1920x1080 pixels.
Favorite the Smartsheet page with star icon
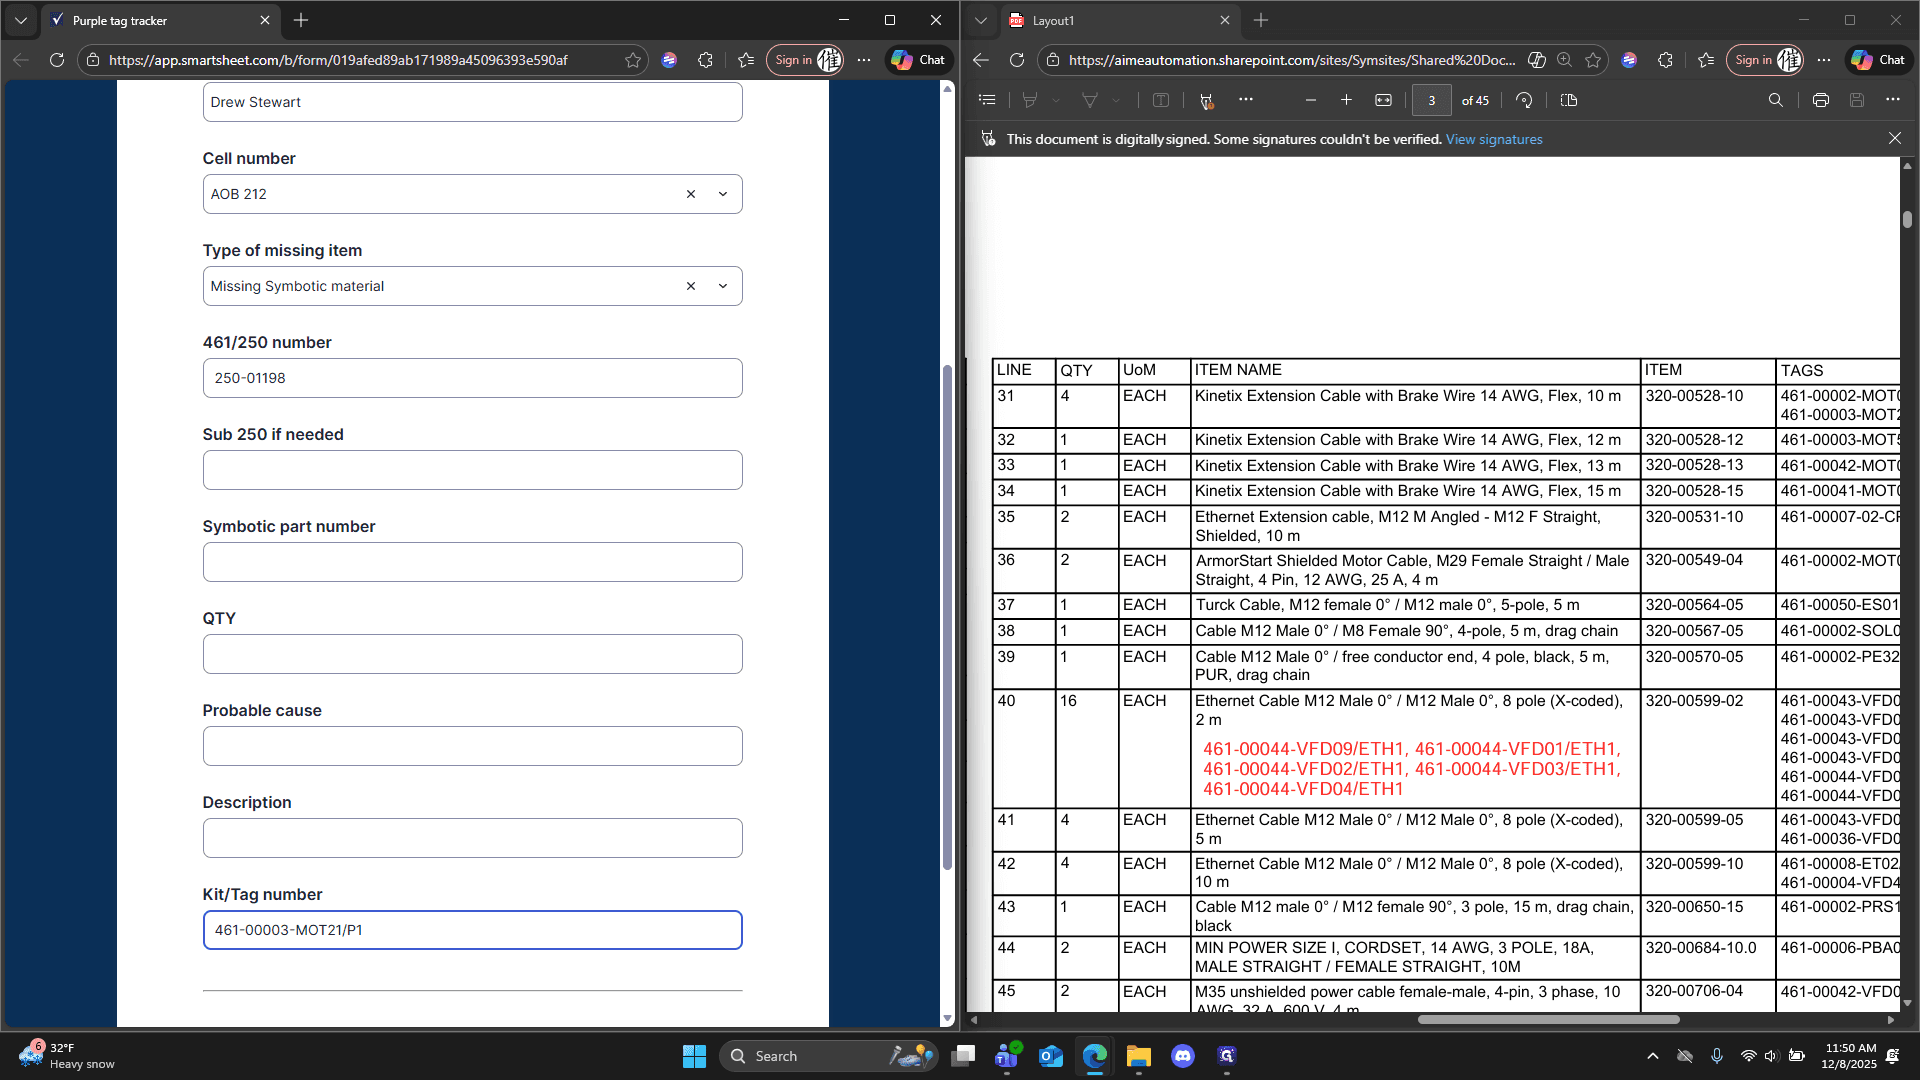(x=633, y=60)
